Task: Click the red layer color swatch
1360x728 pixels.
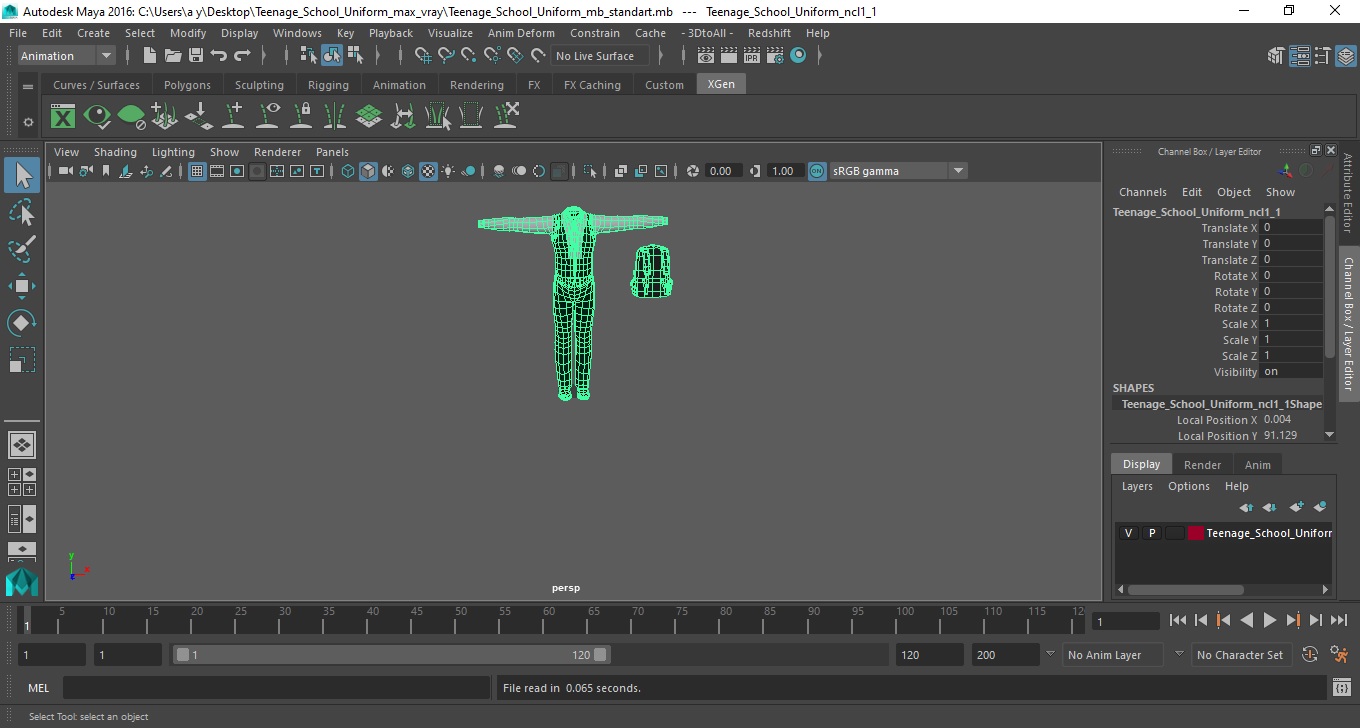Action: 1196,533
